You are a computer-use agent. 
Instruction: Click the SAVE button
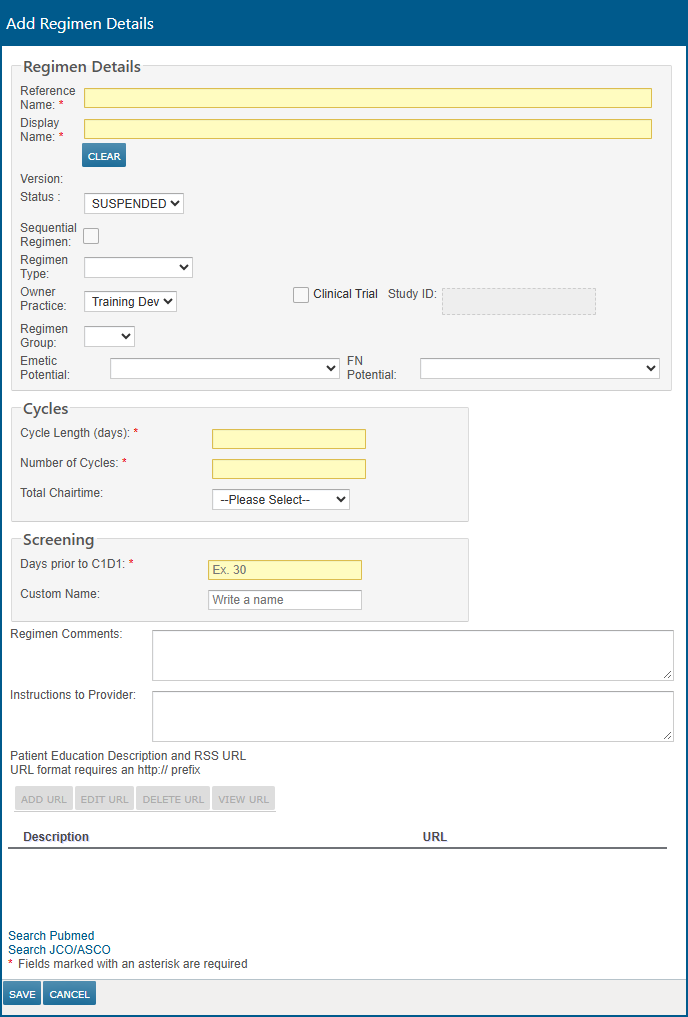[x=22, y=994]
